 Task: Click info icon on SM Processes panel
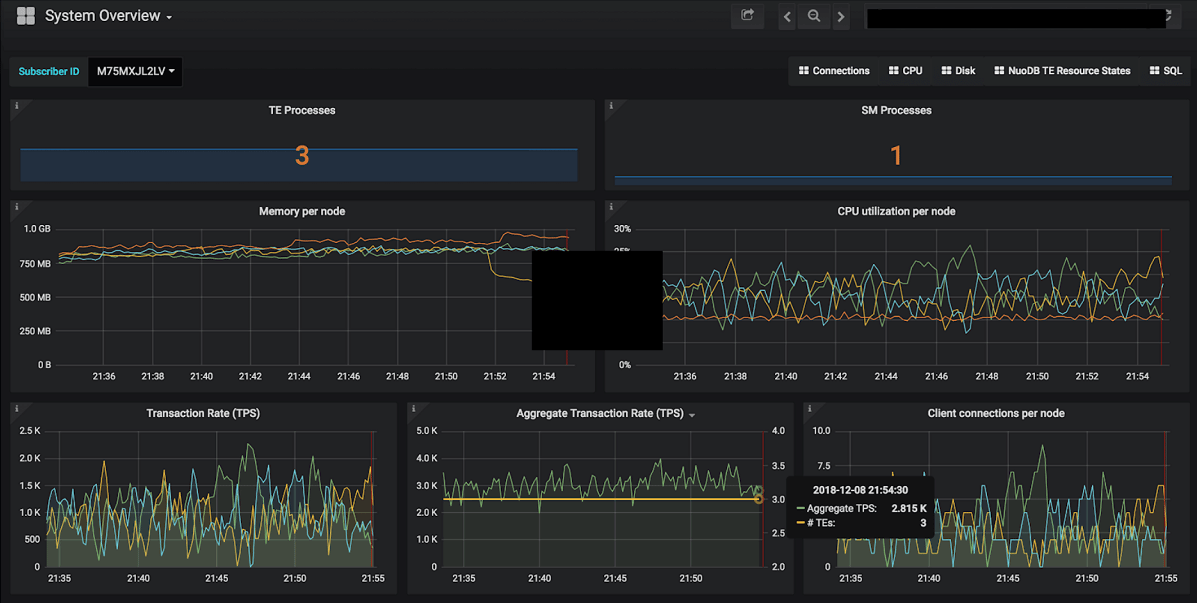(x=611, y=106)
